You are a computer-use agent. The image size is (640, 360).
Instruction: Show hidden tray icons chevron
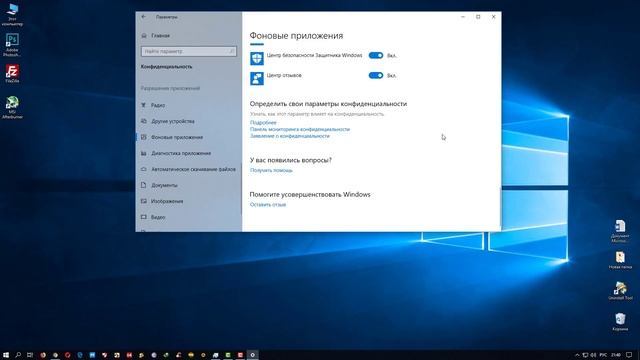tap(577, 355)
